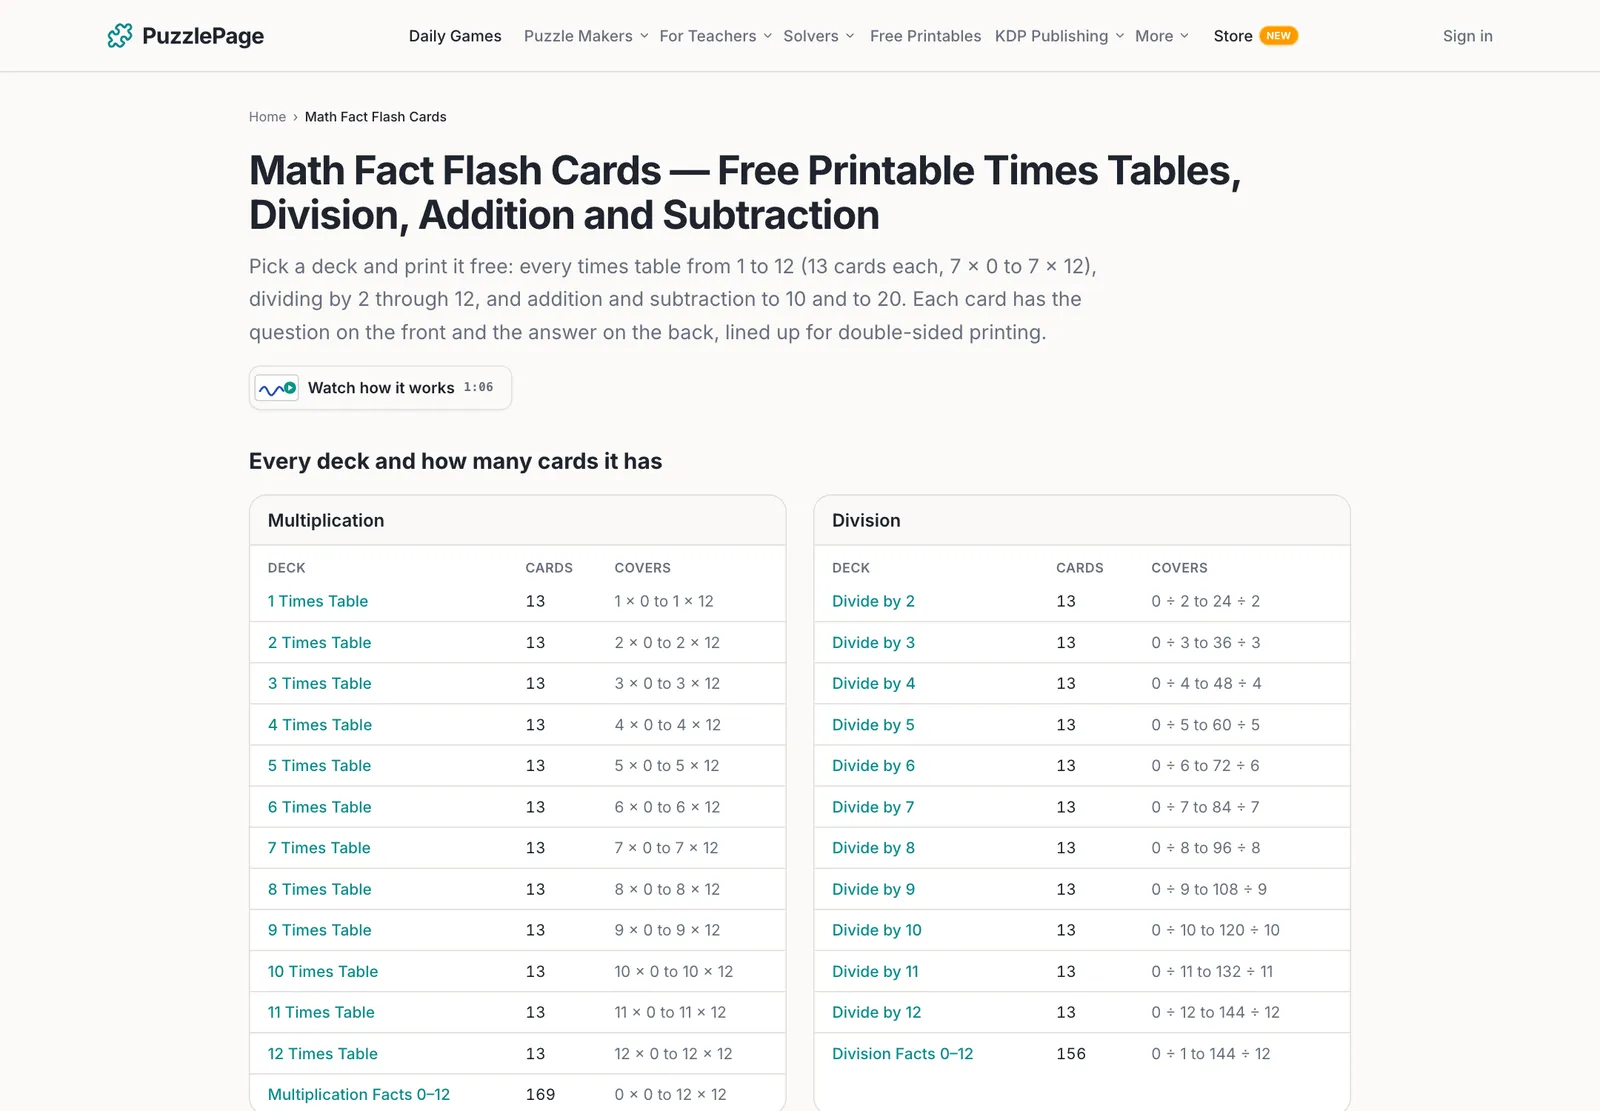Open the 3 Times Table deck

click(x=319, y=684)
